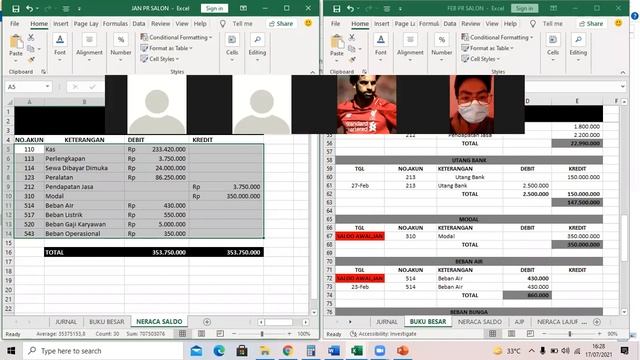The image size is (640, 360).
Task: Open Windows Start menu
Action: 11,351
